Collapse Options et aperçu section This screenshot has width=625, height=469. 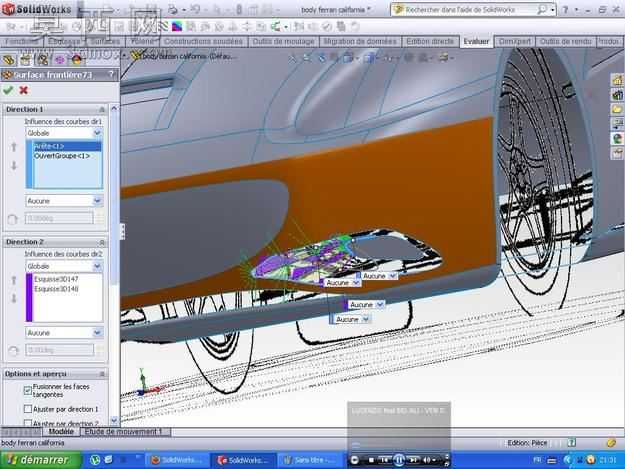102,374
